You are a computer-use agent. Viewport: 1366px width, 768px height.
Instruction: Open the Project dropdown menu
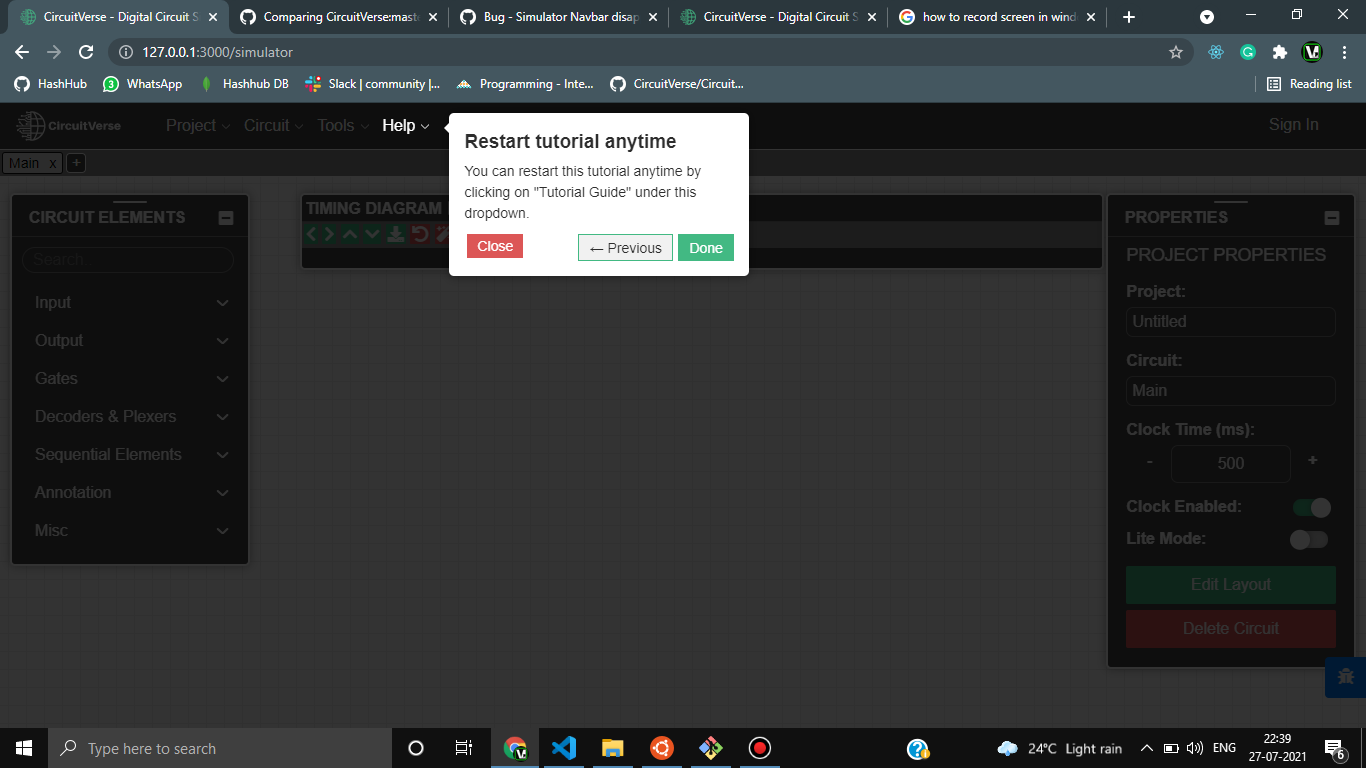(x=197, y=125)
